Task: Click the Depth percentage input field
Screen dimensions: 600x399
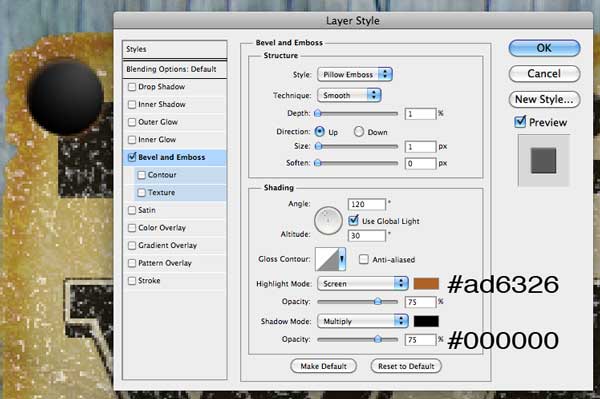Action: (x=420, y=114)
